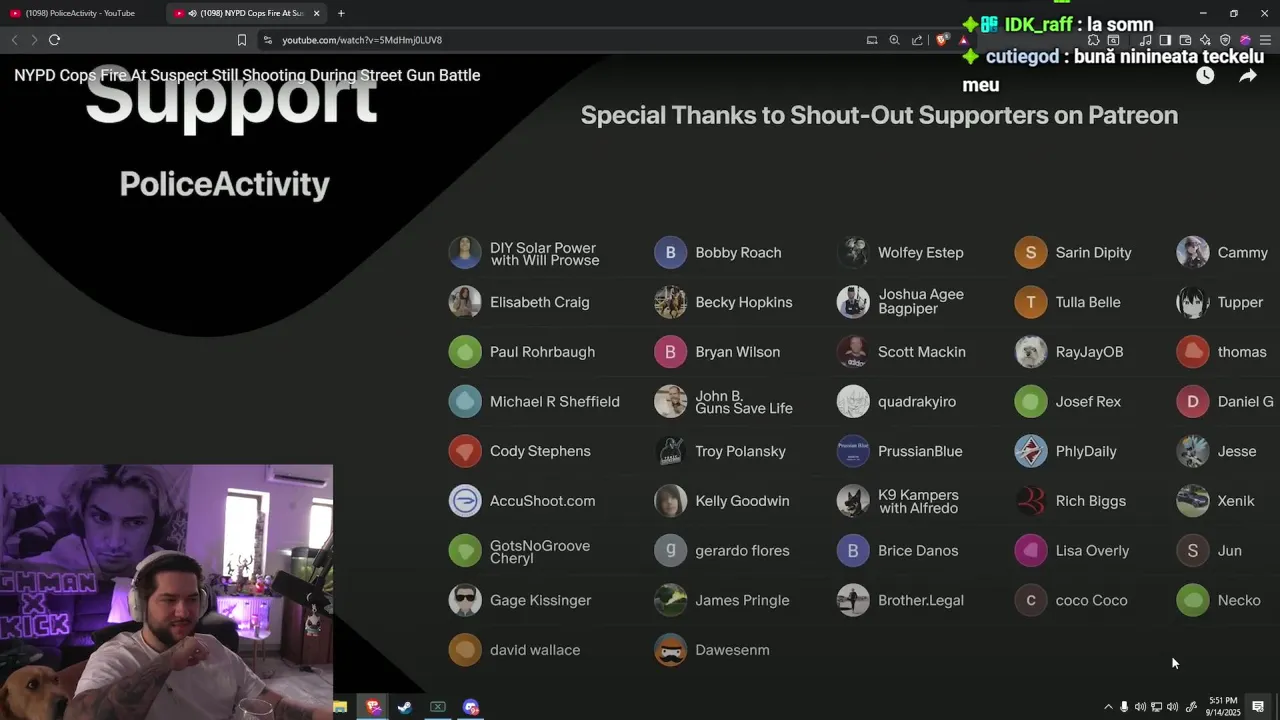Open the page zoom magnifier icon
Image resolution: width=1280 pixels, height=720 pixels.
pos(894,40)
